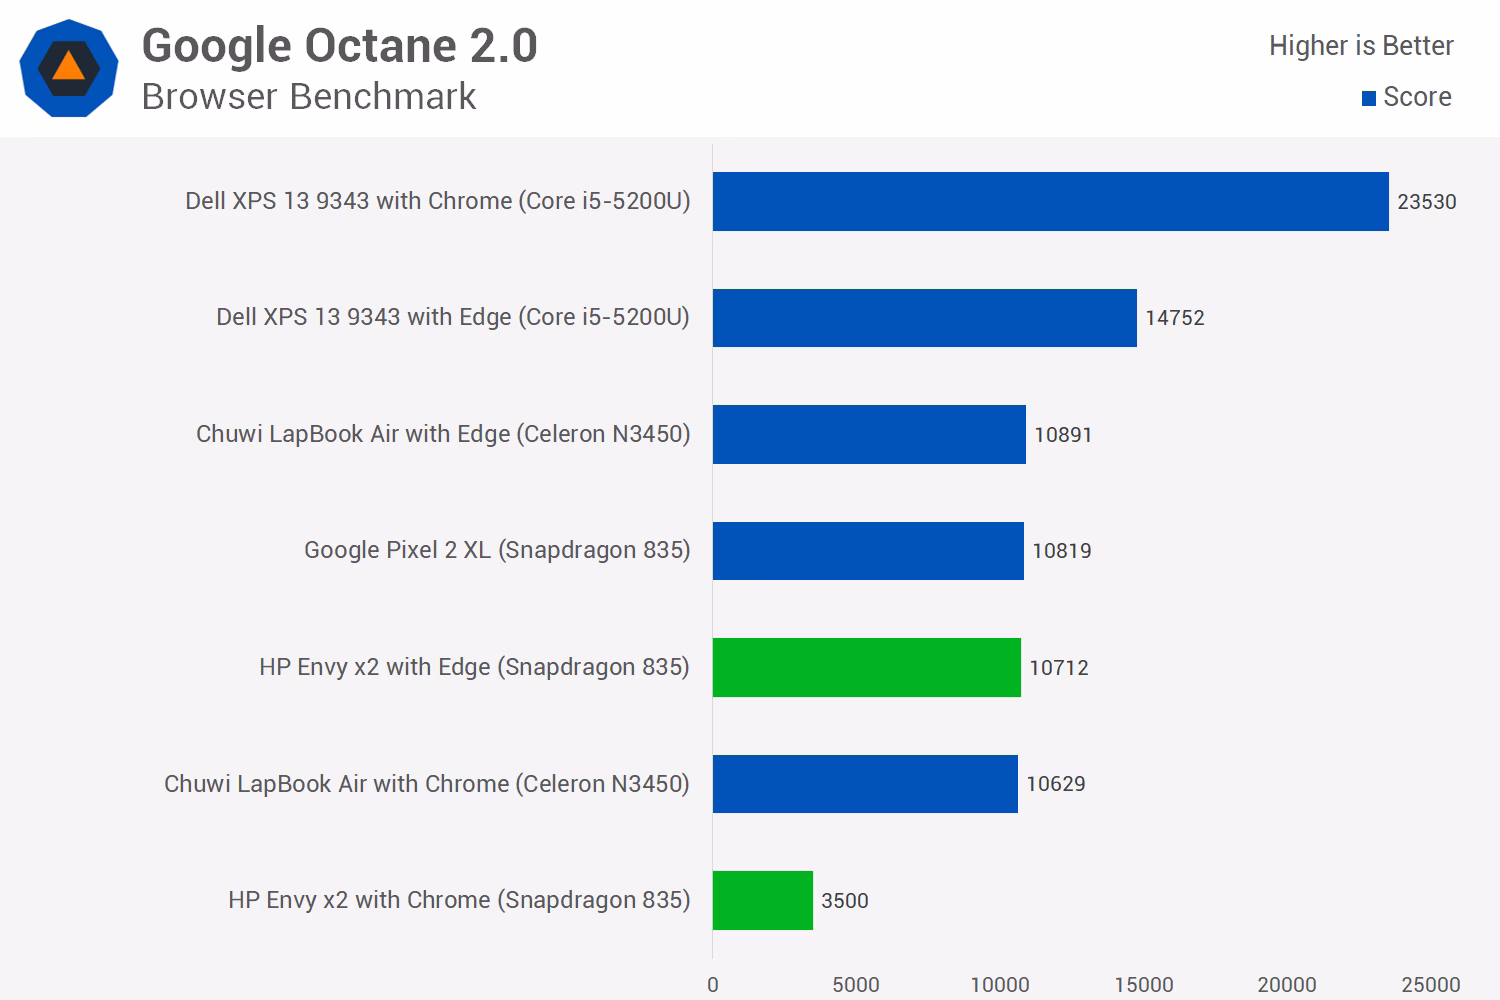Click the Chuwi LapBook Air Edge bar
1500x1000 pixels.
point(869,434)
